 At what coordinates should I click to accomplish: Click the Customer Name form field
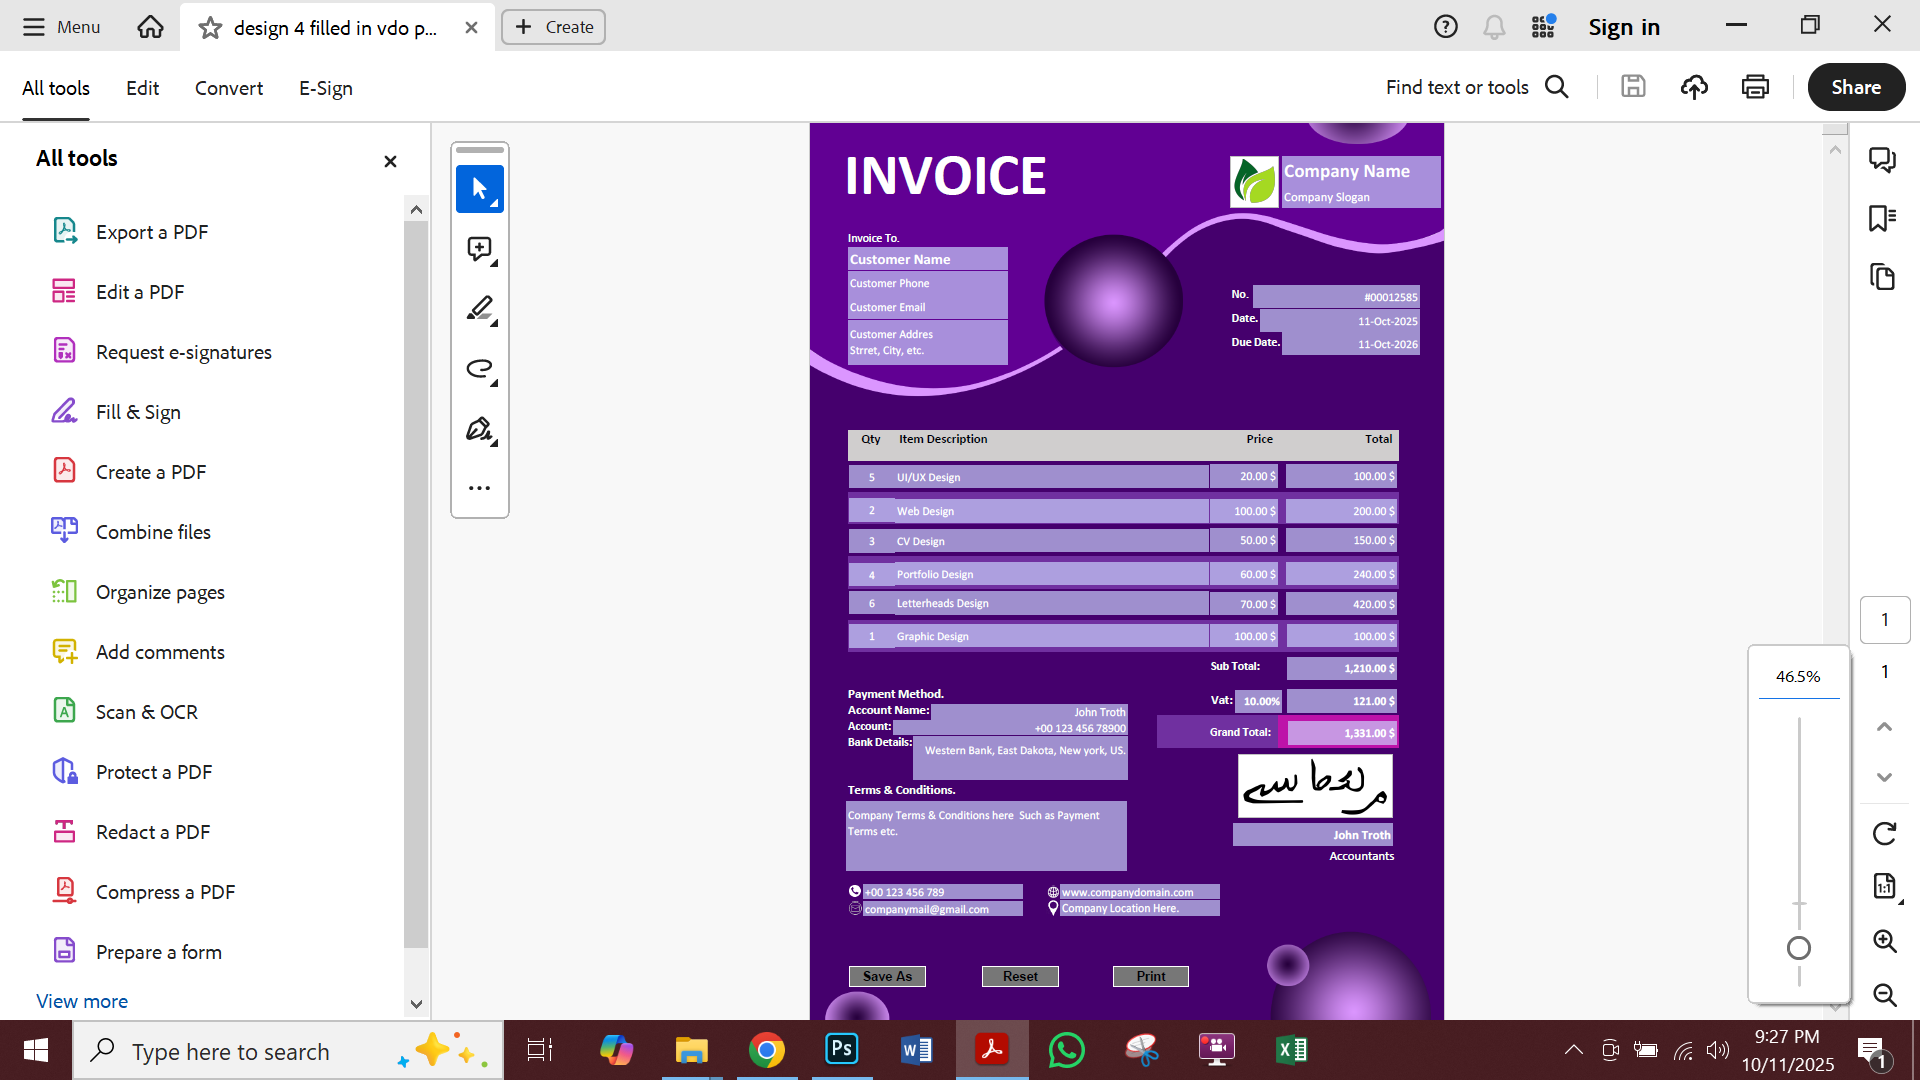[926, 259]
